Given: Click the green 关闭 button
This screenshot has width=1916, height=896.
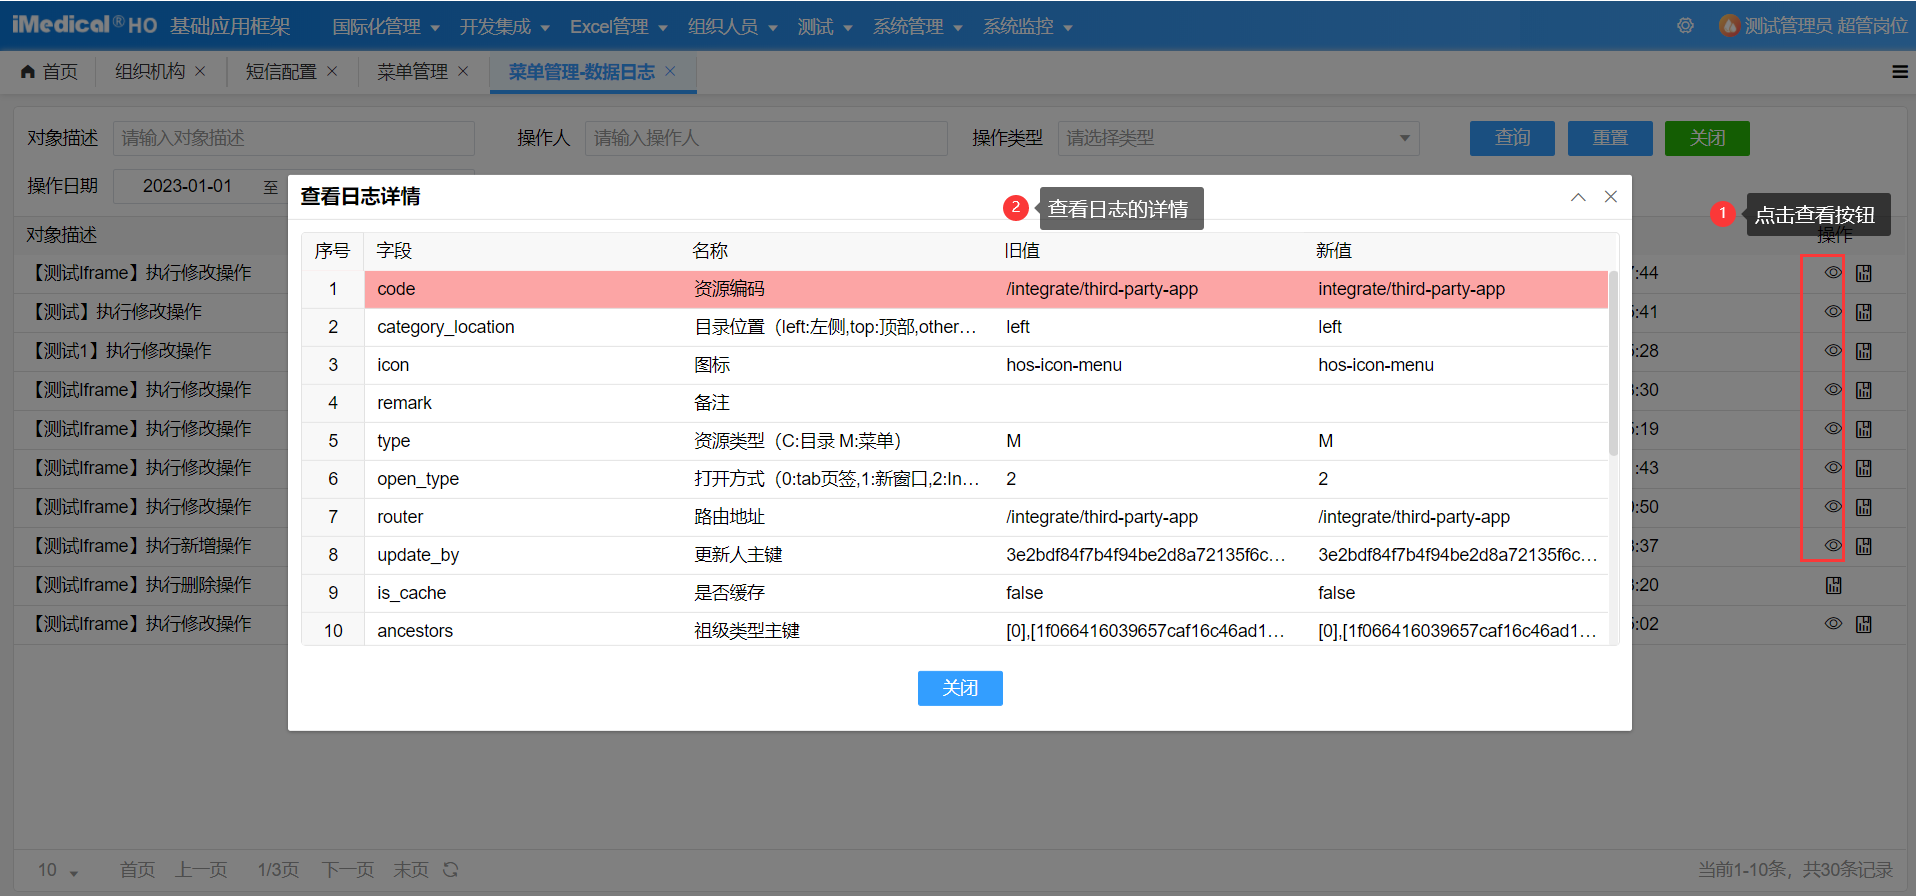Looking at the screenshot, I should coord(1707,138).
